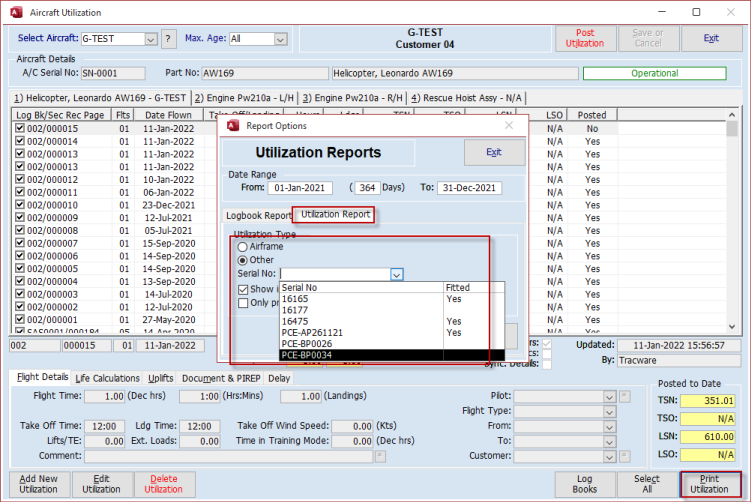Click the question mark help button

pyautogui.click(x=168, y=39)
